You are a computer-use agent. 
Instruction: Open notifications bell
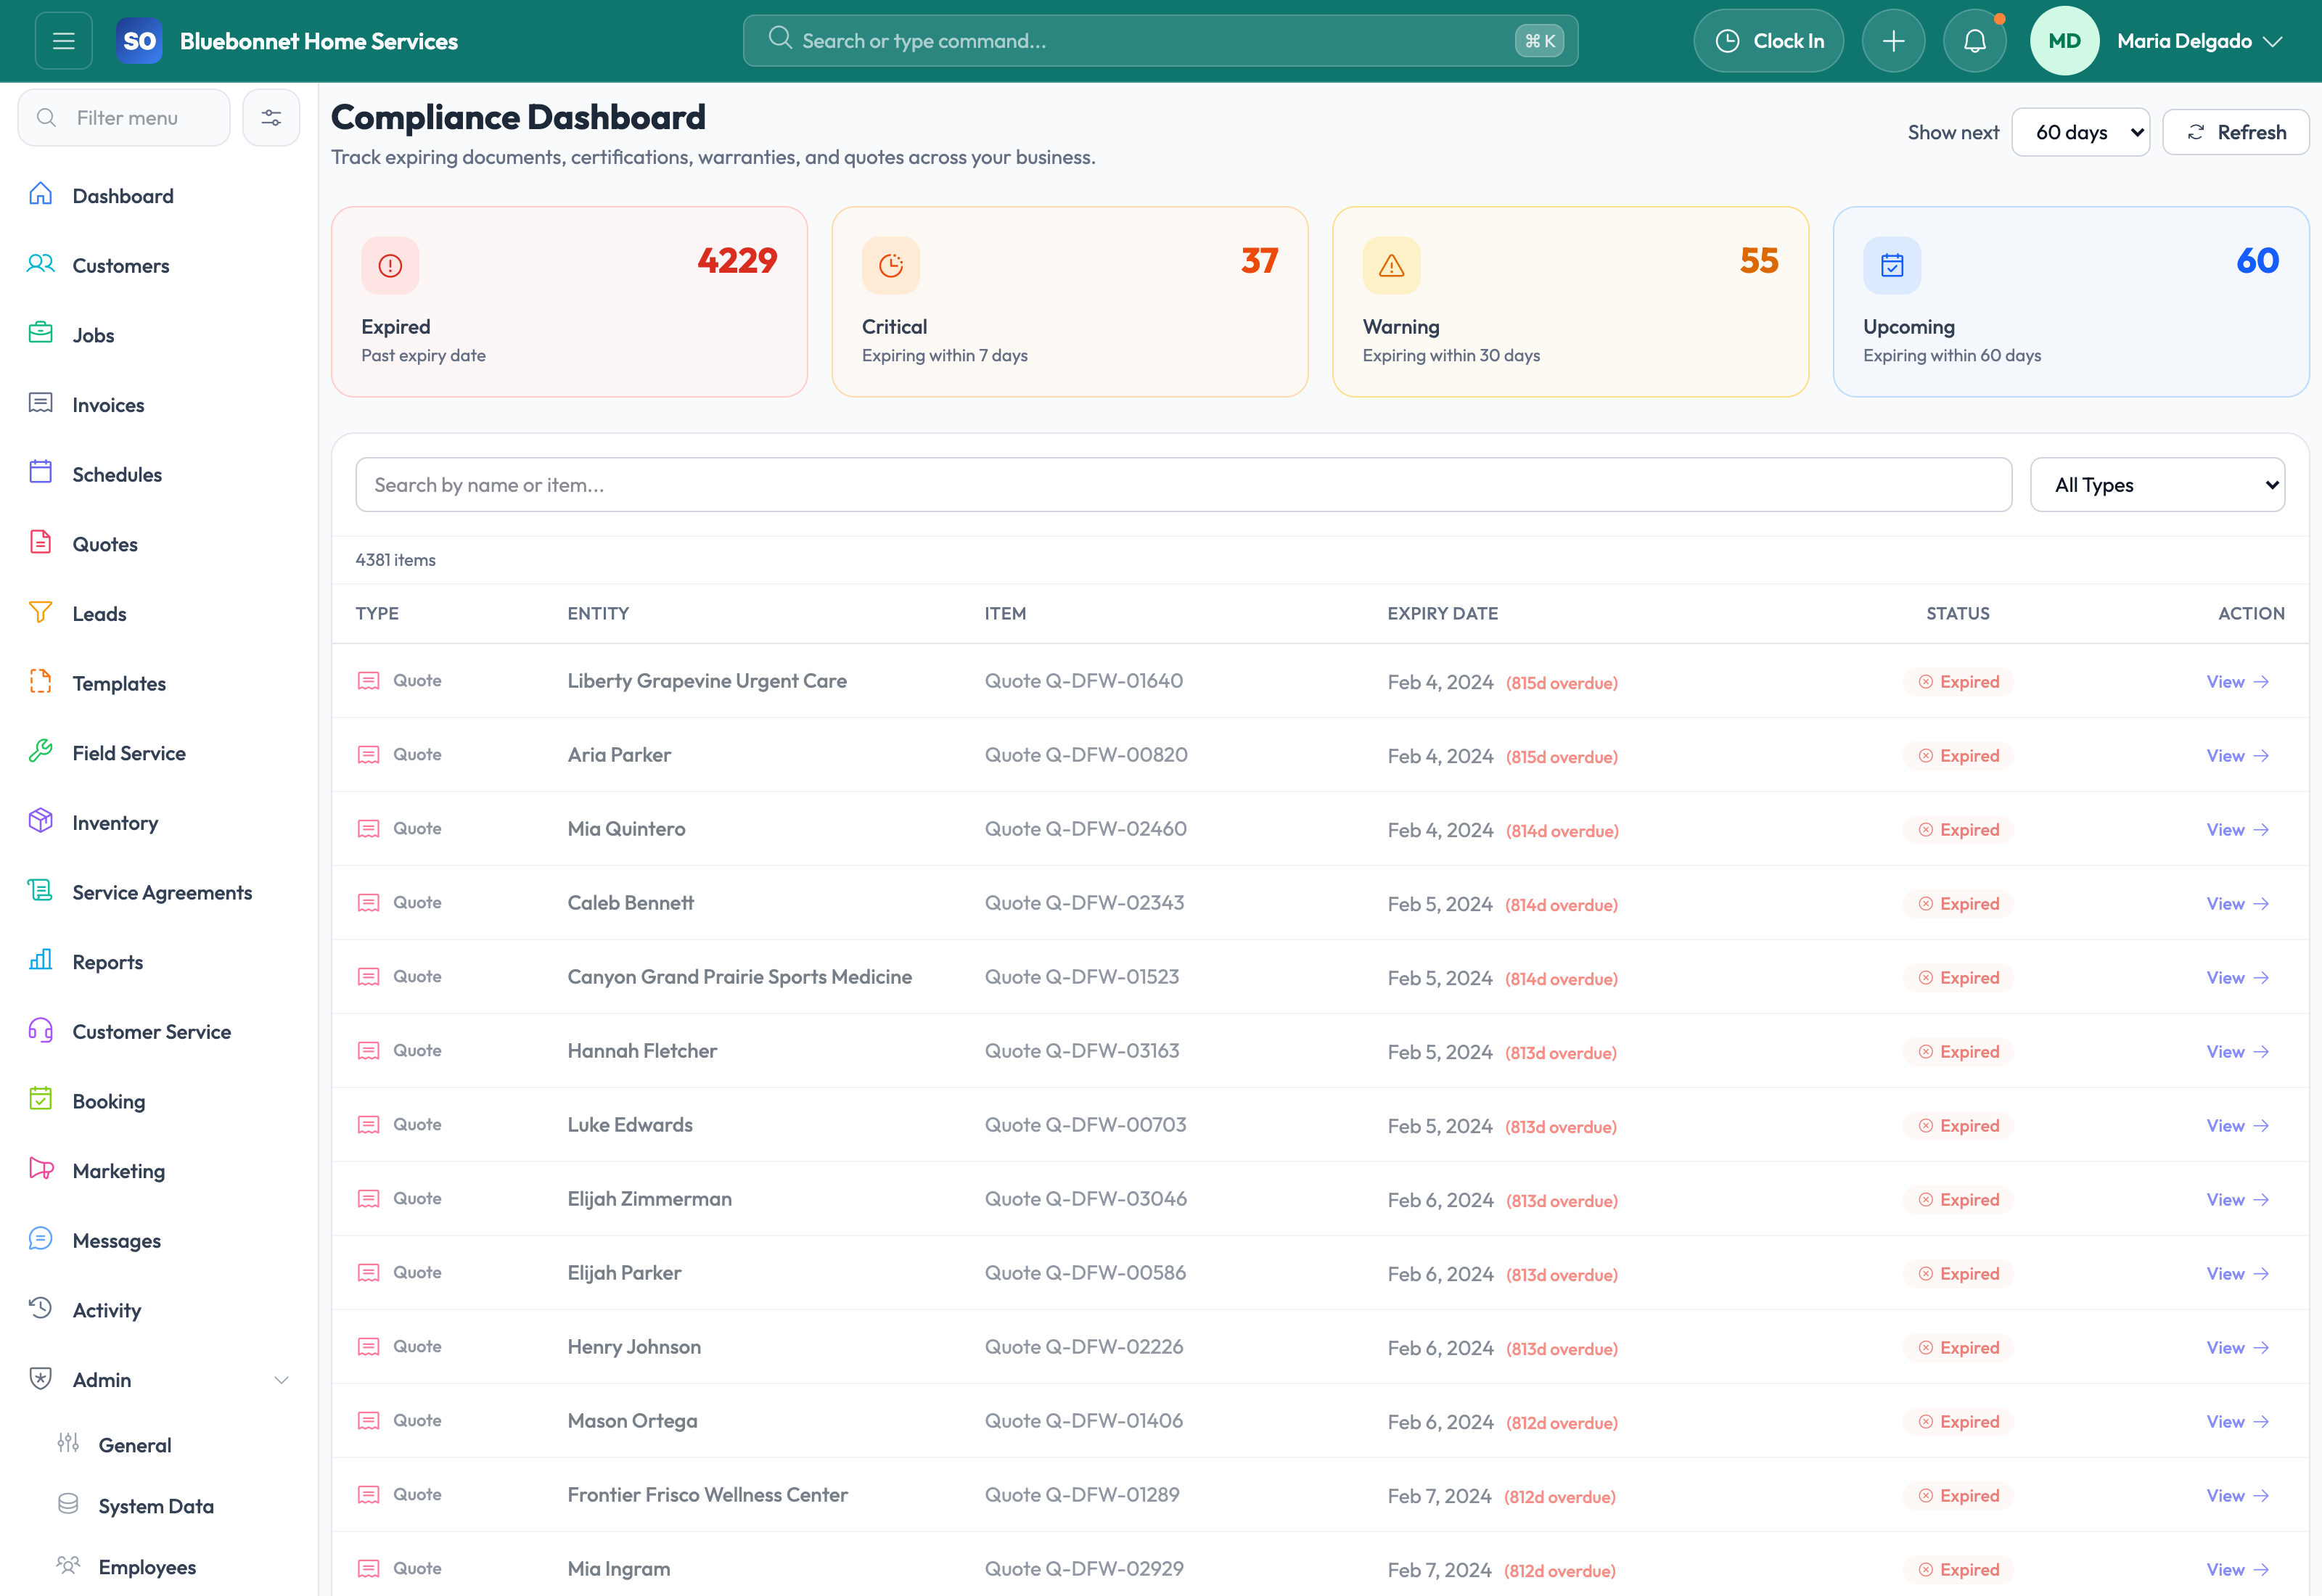point(1974,41)
